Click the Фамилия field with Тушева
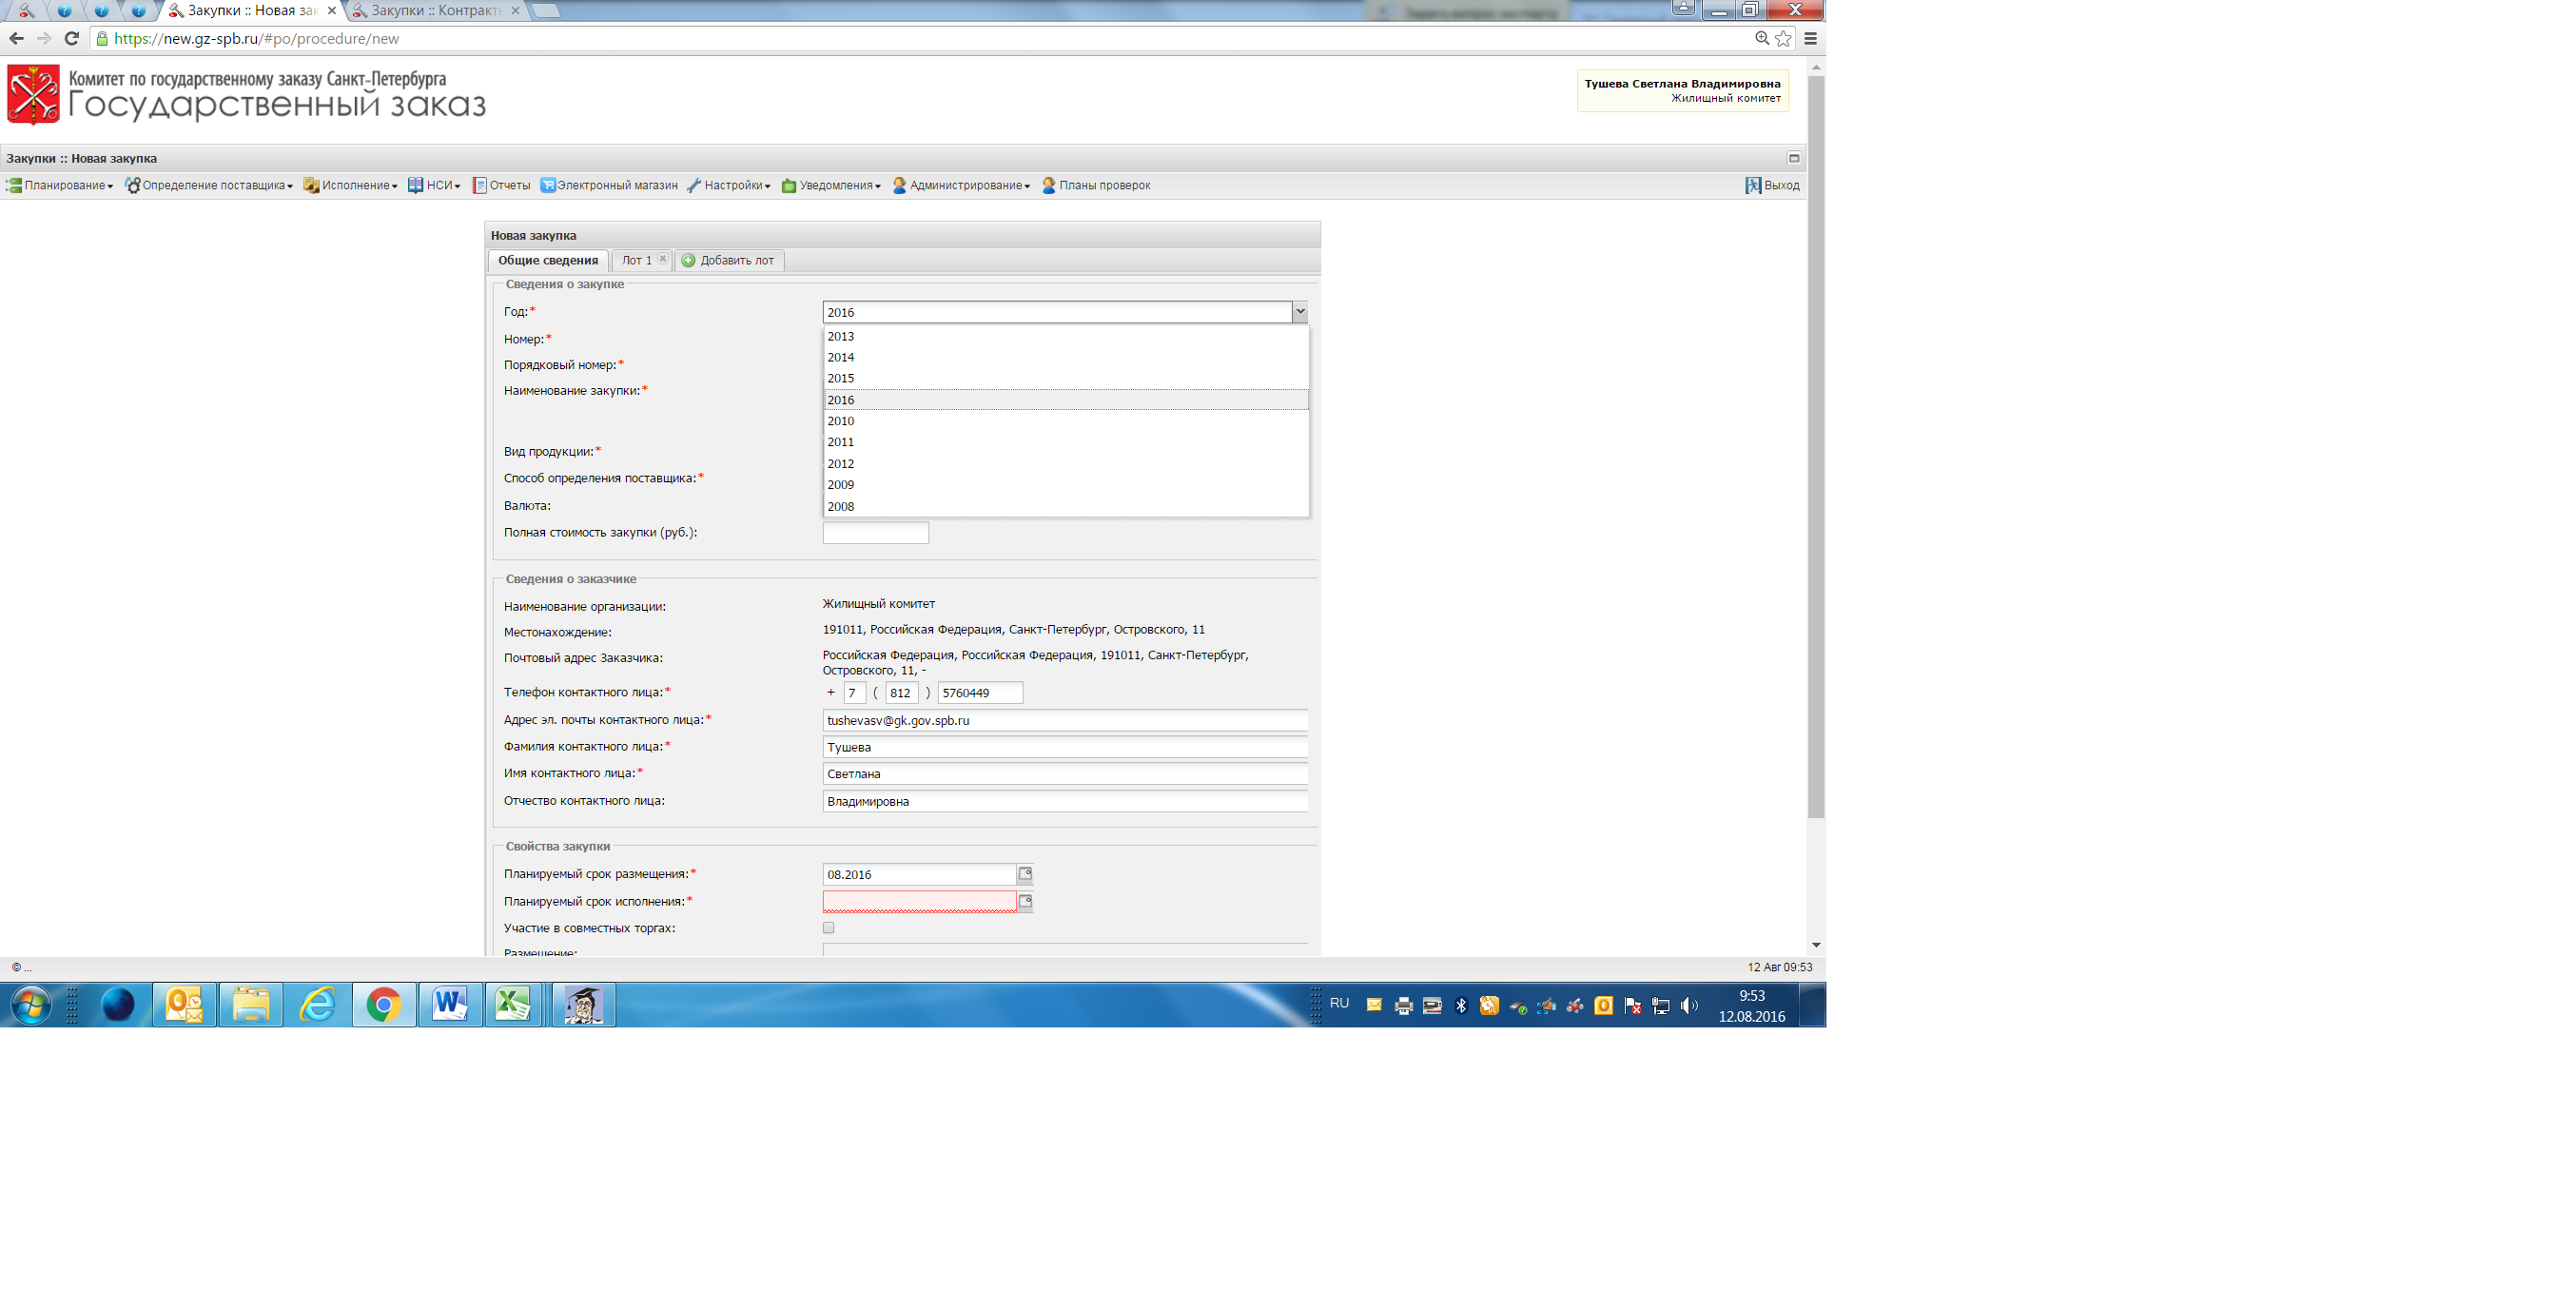The height and width of the screenshot is (1309, 2576). point(1065,747)
